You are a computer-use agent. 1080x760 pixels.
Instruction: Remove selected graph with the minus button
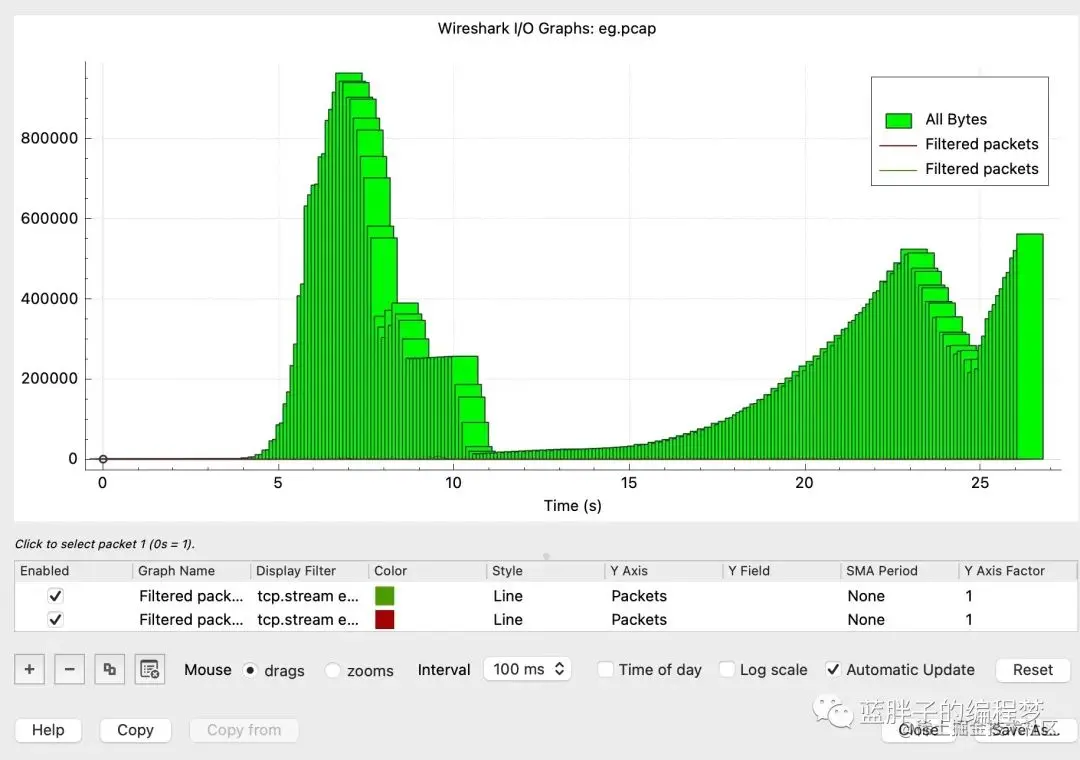[70, 669]
